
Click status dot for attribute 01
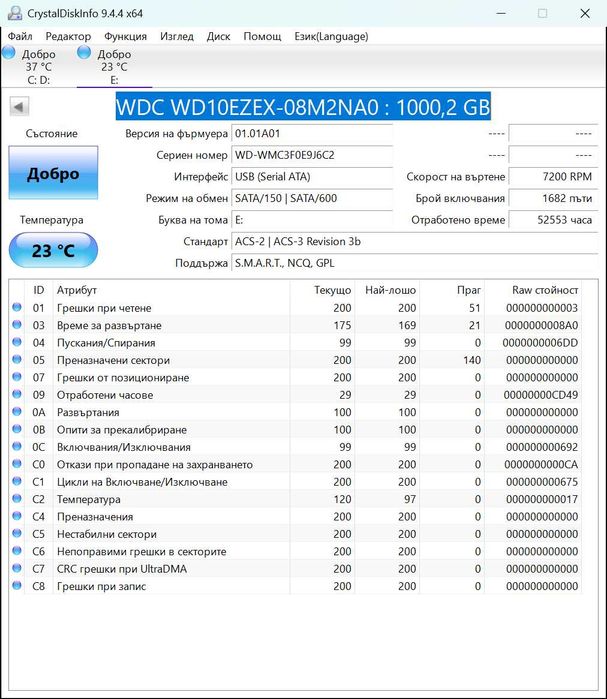[x=17, y=308]
